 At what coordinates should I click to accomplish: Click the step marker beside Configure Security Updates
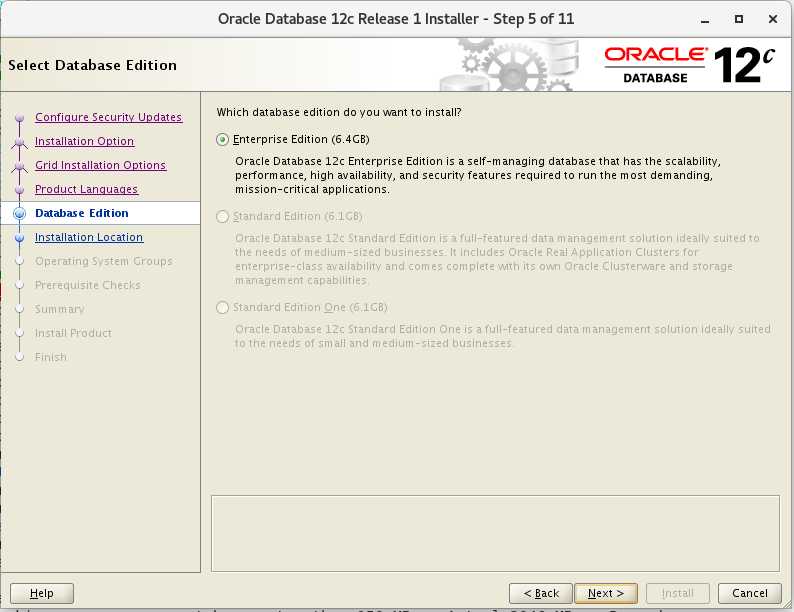click(19, 117)
